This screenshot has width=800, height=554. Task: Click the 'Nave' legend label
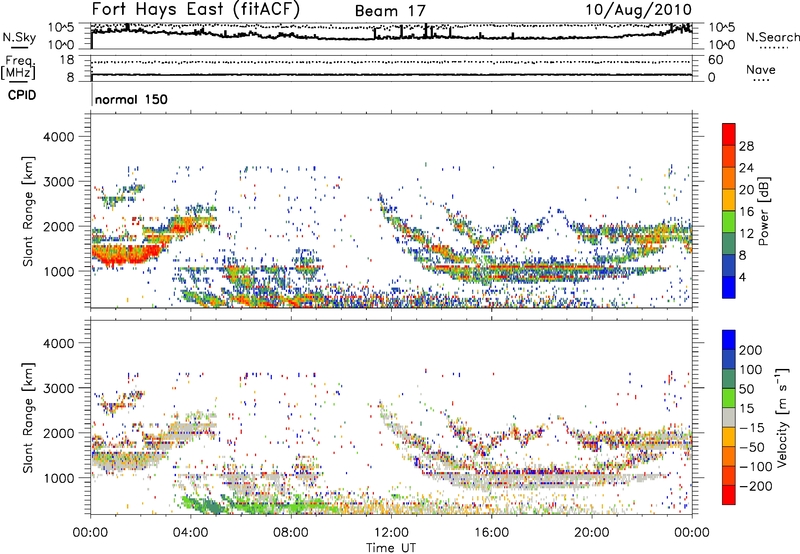(x=761, y=69)
